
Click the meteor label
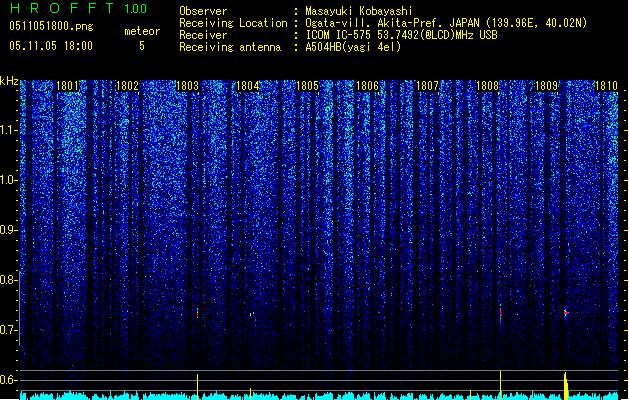(142, 31)
